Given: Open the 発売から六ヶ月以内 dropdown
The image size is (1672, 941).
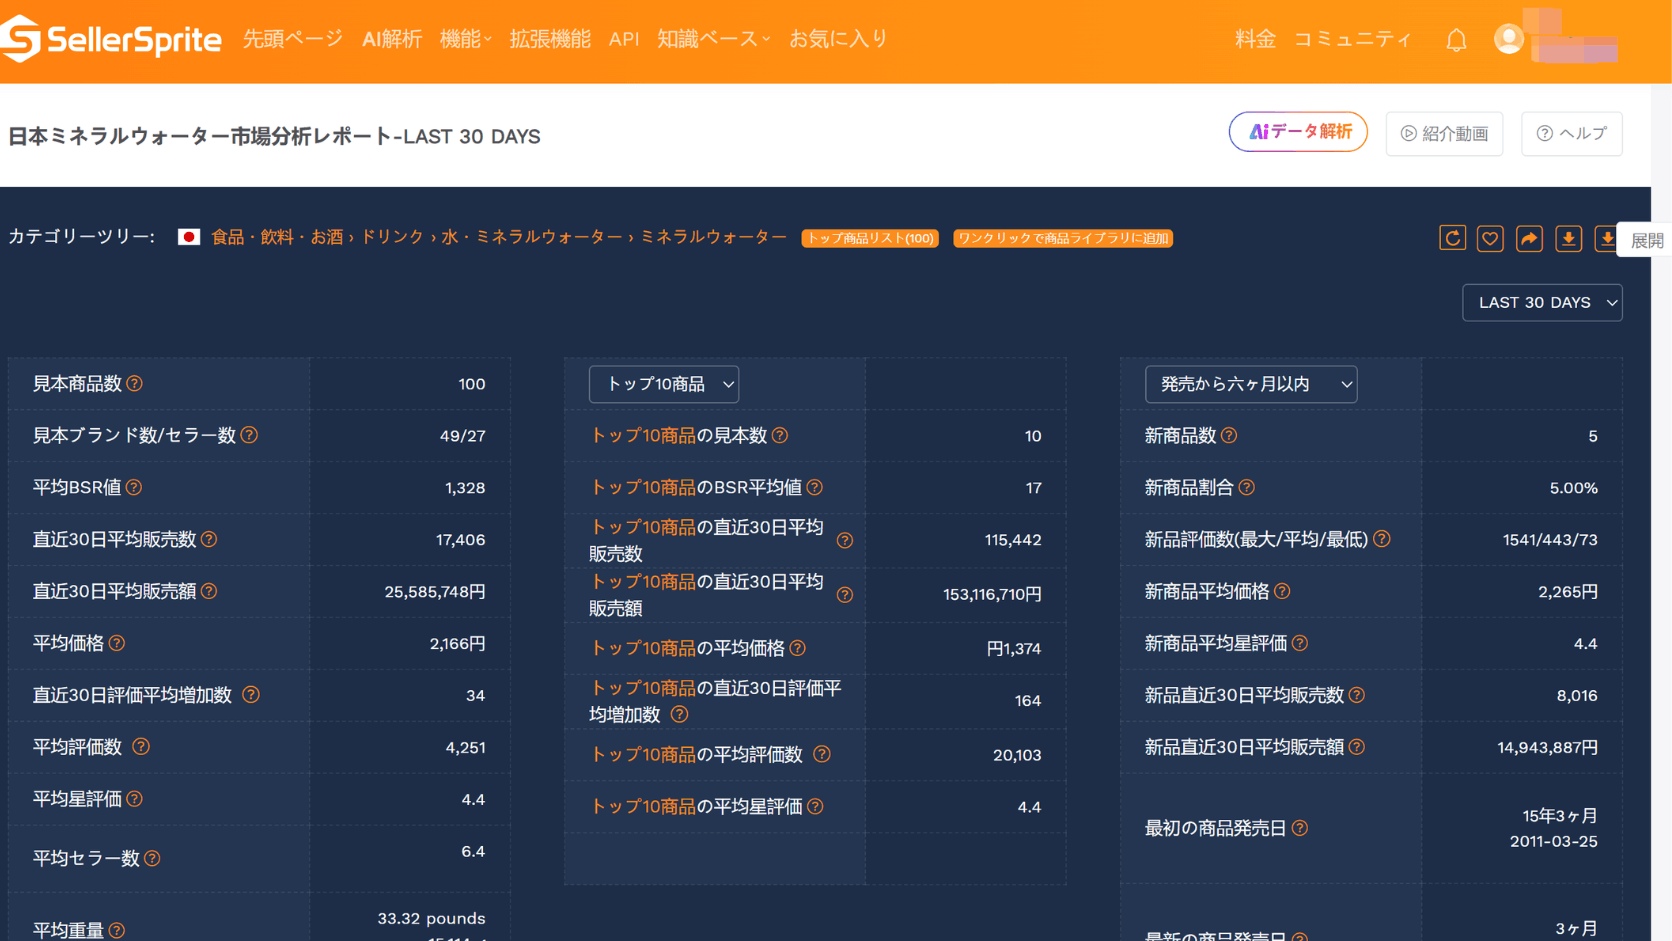Looking at the screenshot, I should pyautogui.click(x=1251, y=384).
